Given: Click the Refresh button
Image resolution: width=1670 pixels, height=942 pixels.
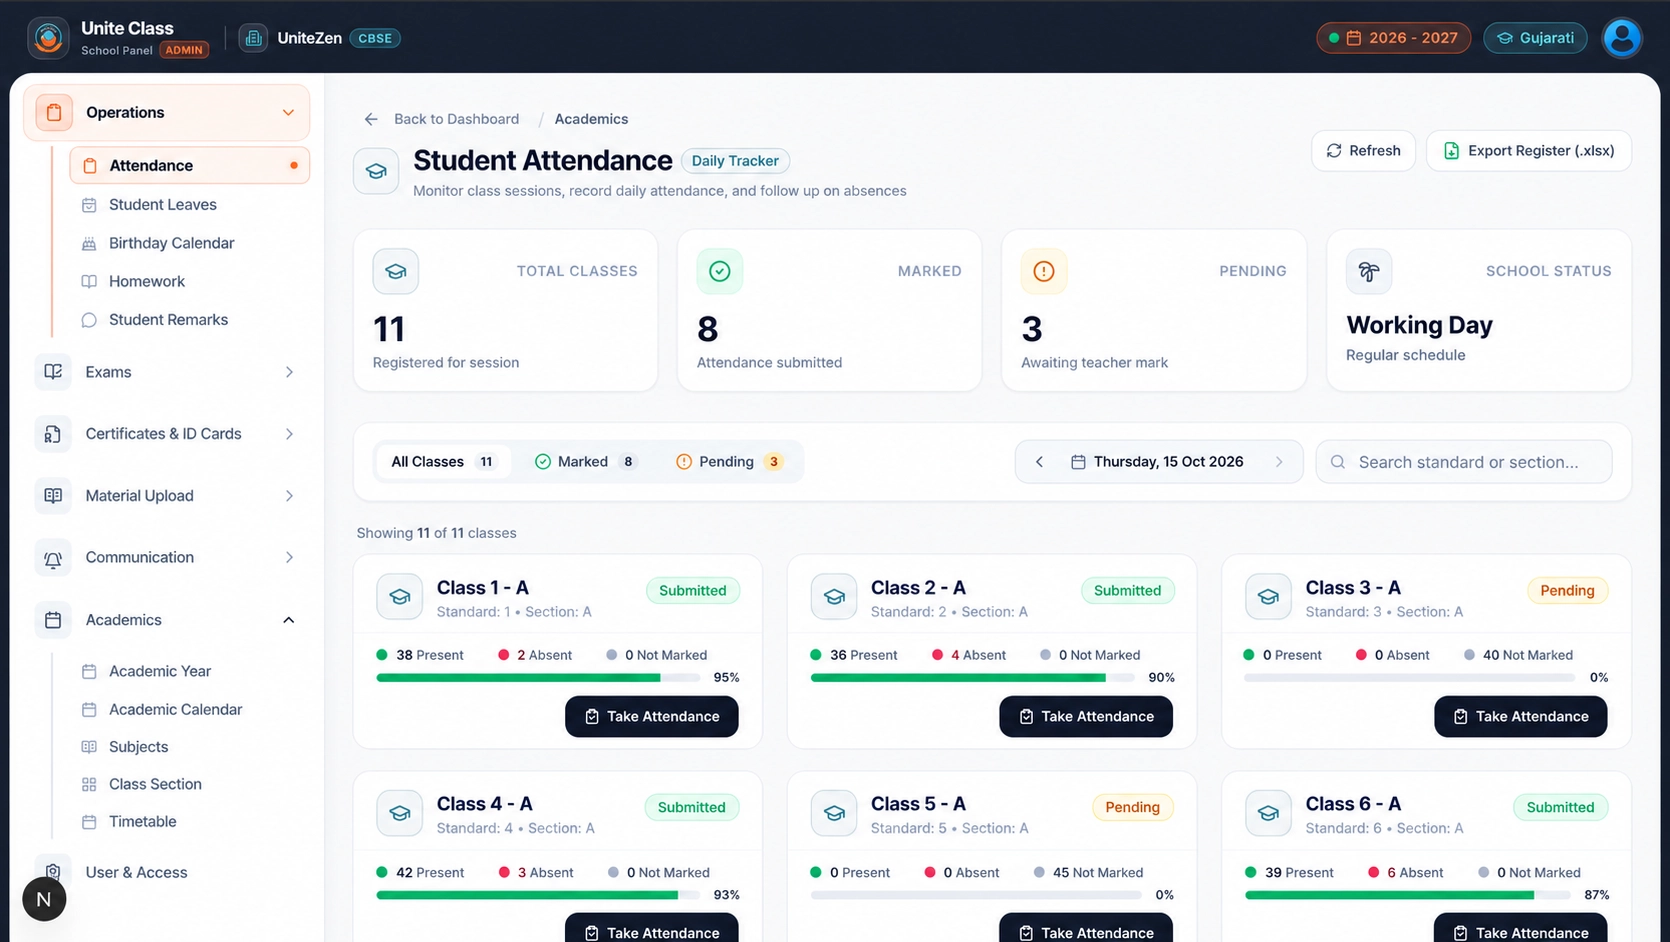Looking at the screenshot, I should (1363, 151).
